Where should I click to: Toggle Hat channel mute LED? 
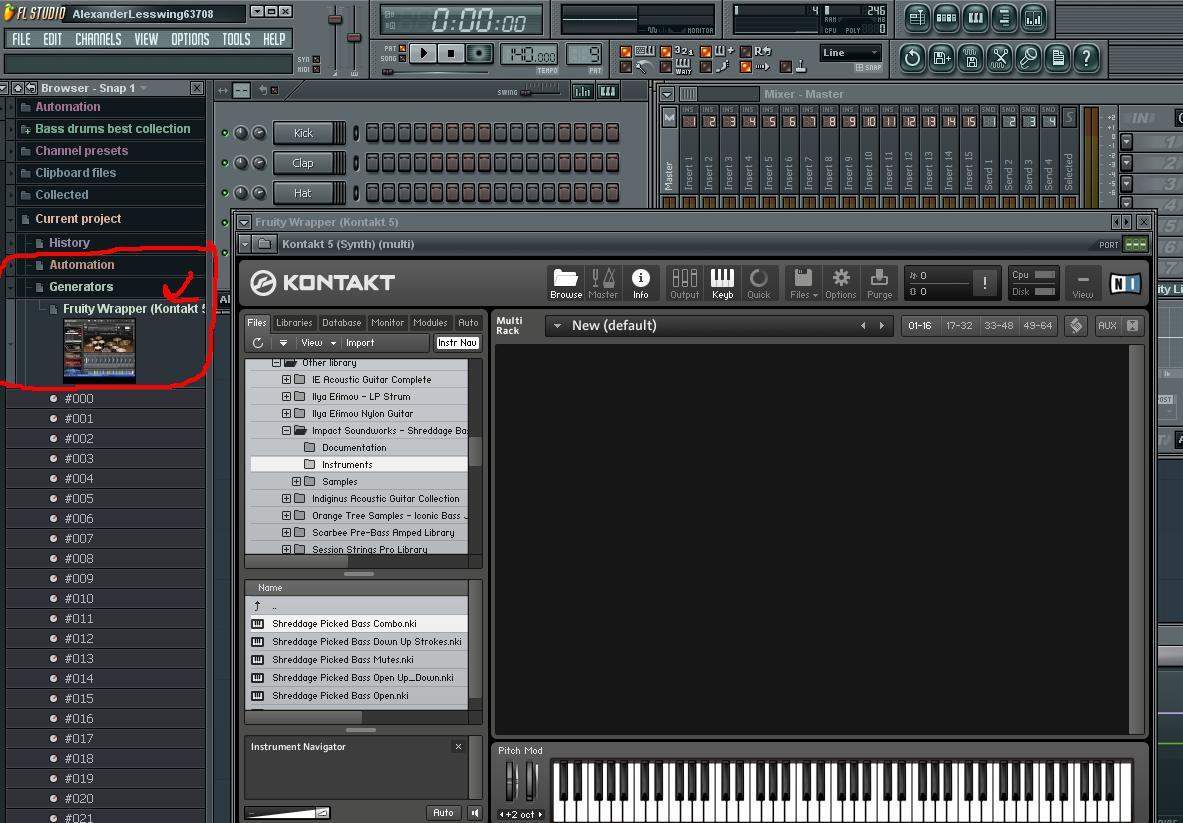point(225,192)
